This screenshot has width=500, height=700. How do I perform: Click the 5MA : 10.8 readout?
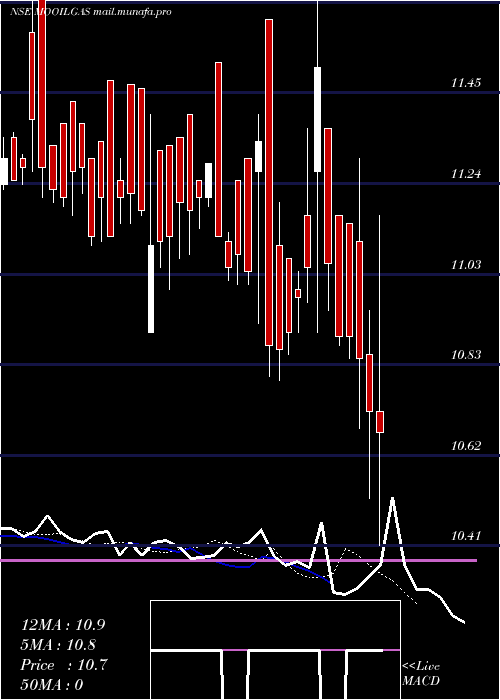(x=58, y=645)
